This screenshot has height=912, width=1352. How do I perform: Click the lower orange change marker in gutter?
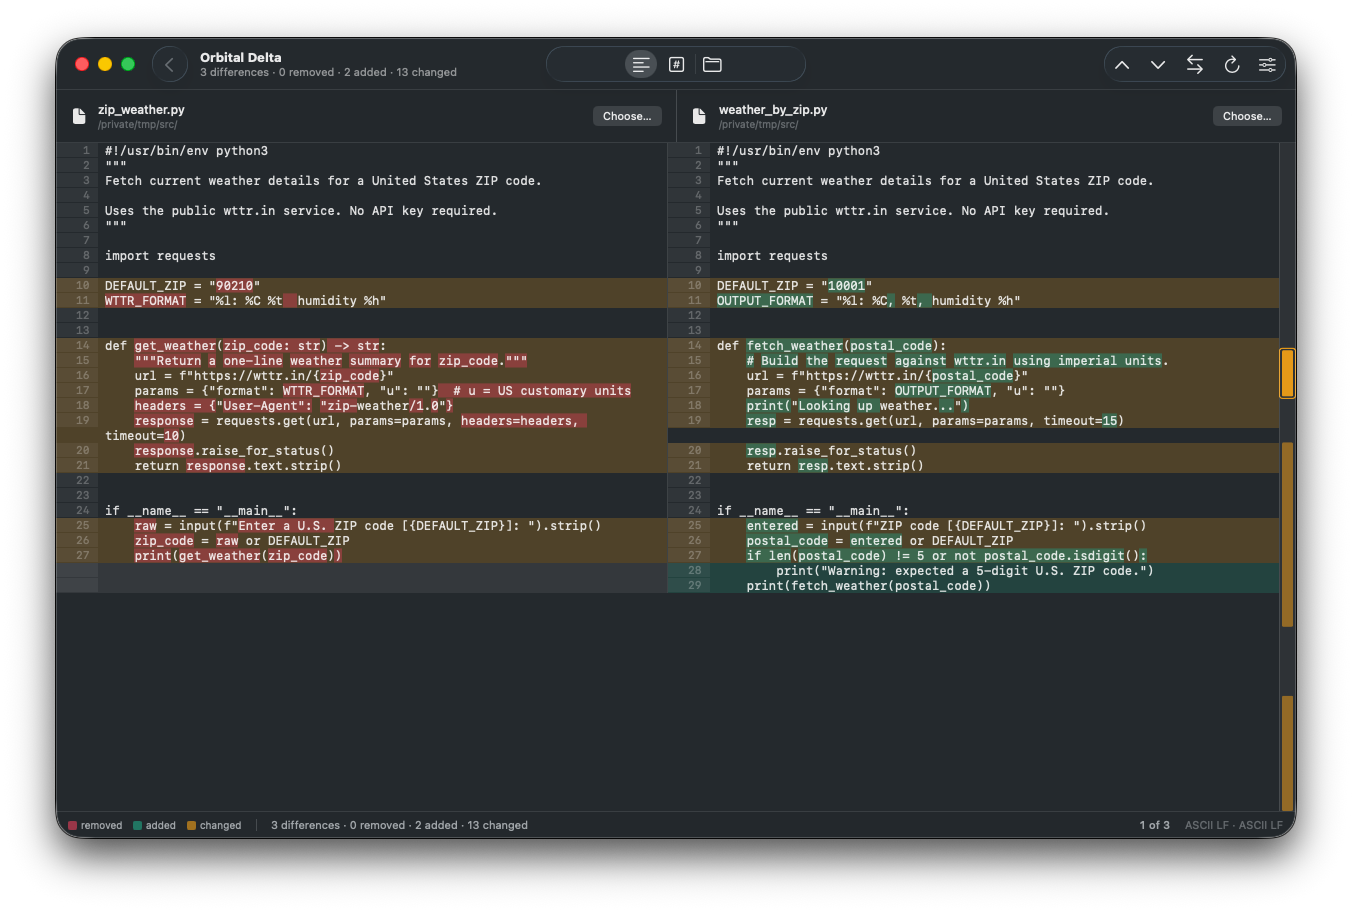(x=1288, y=752)
